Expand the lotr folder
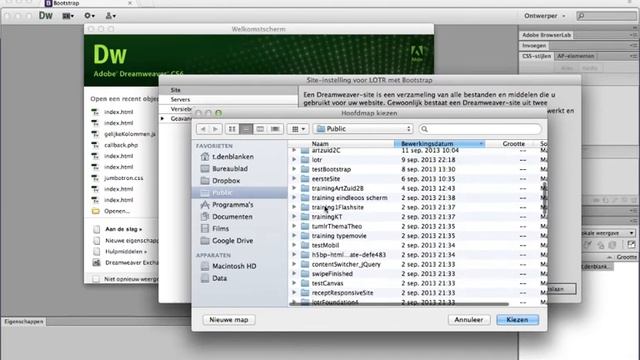Viewport: 640px width, 360px height. coord(294,160)
